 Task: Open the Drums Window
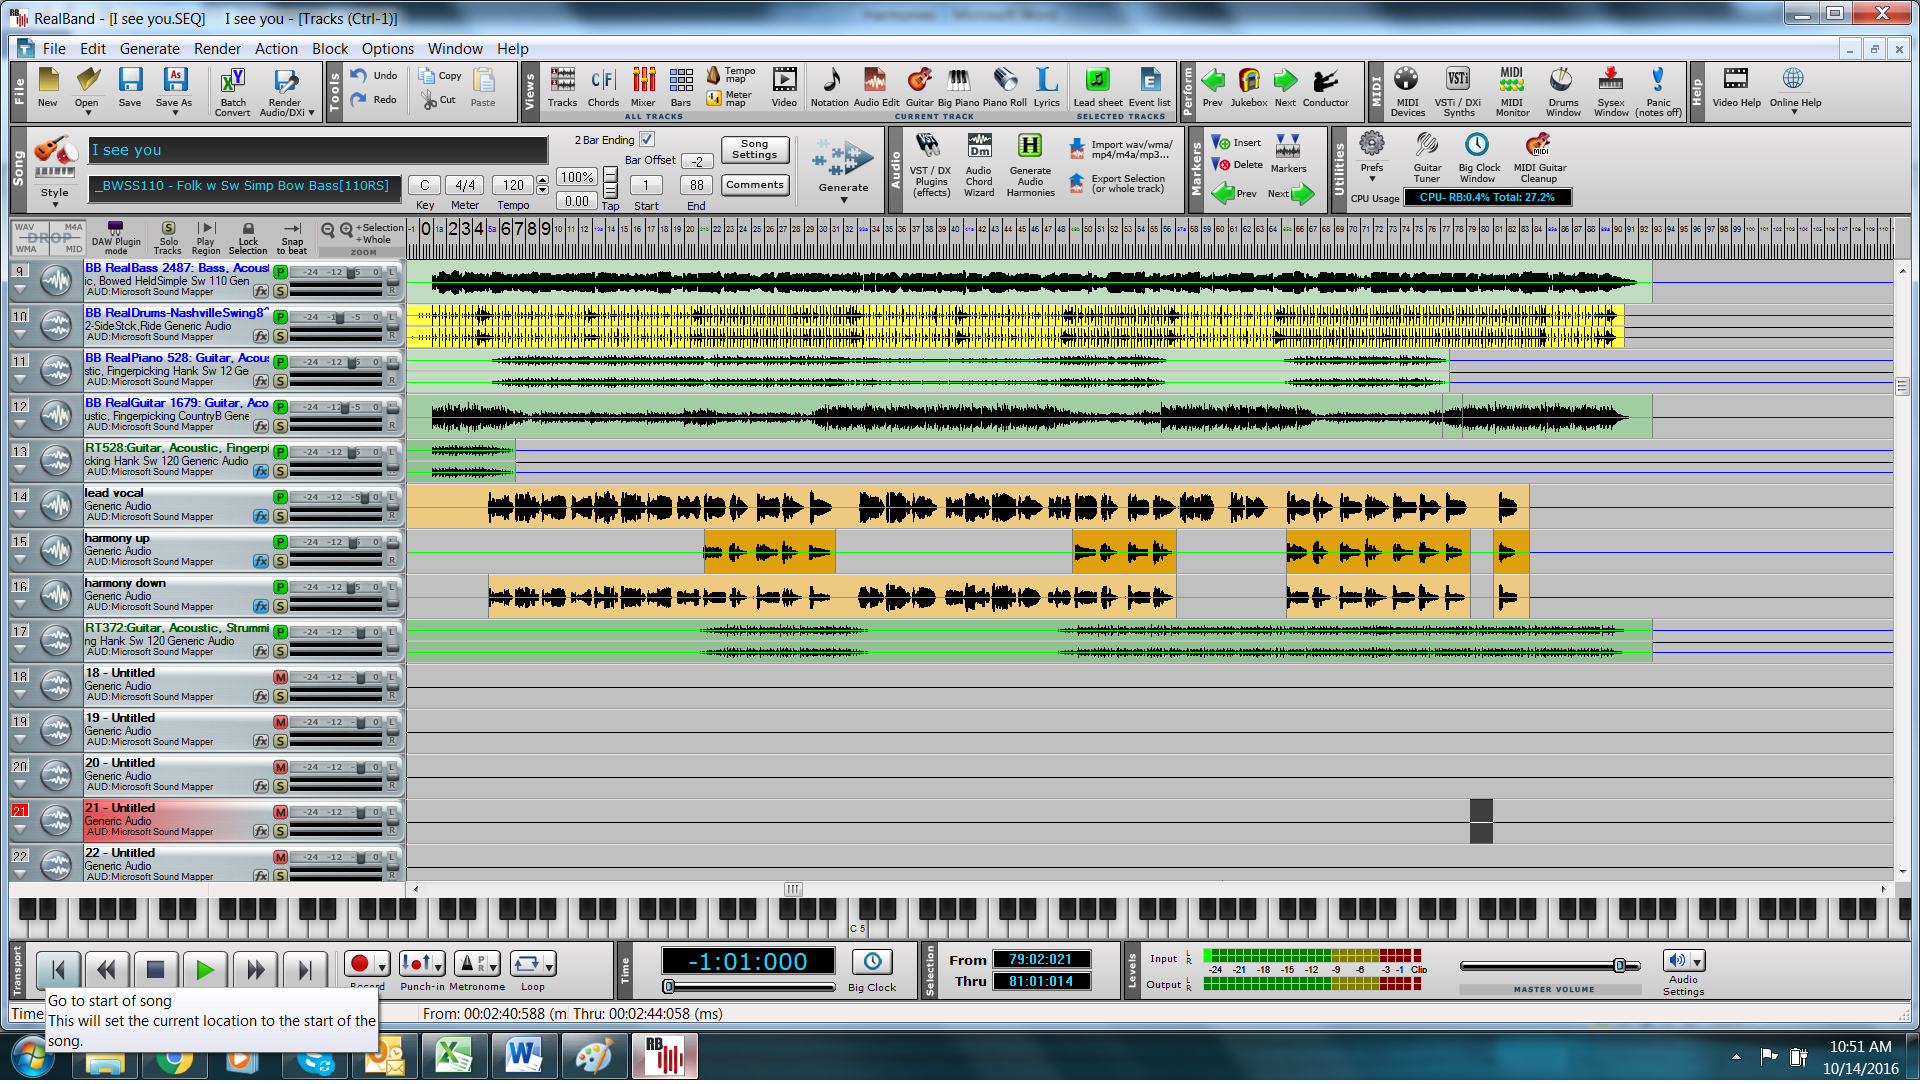[x=1563, y=92]
